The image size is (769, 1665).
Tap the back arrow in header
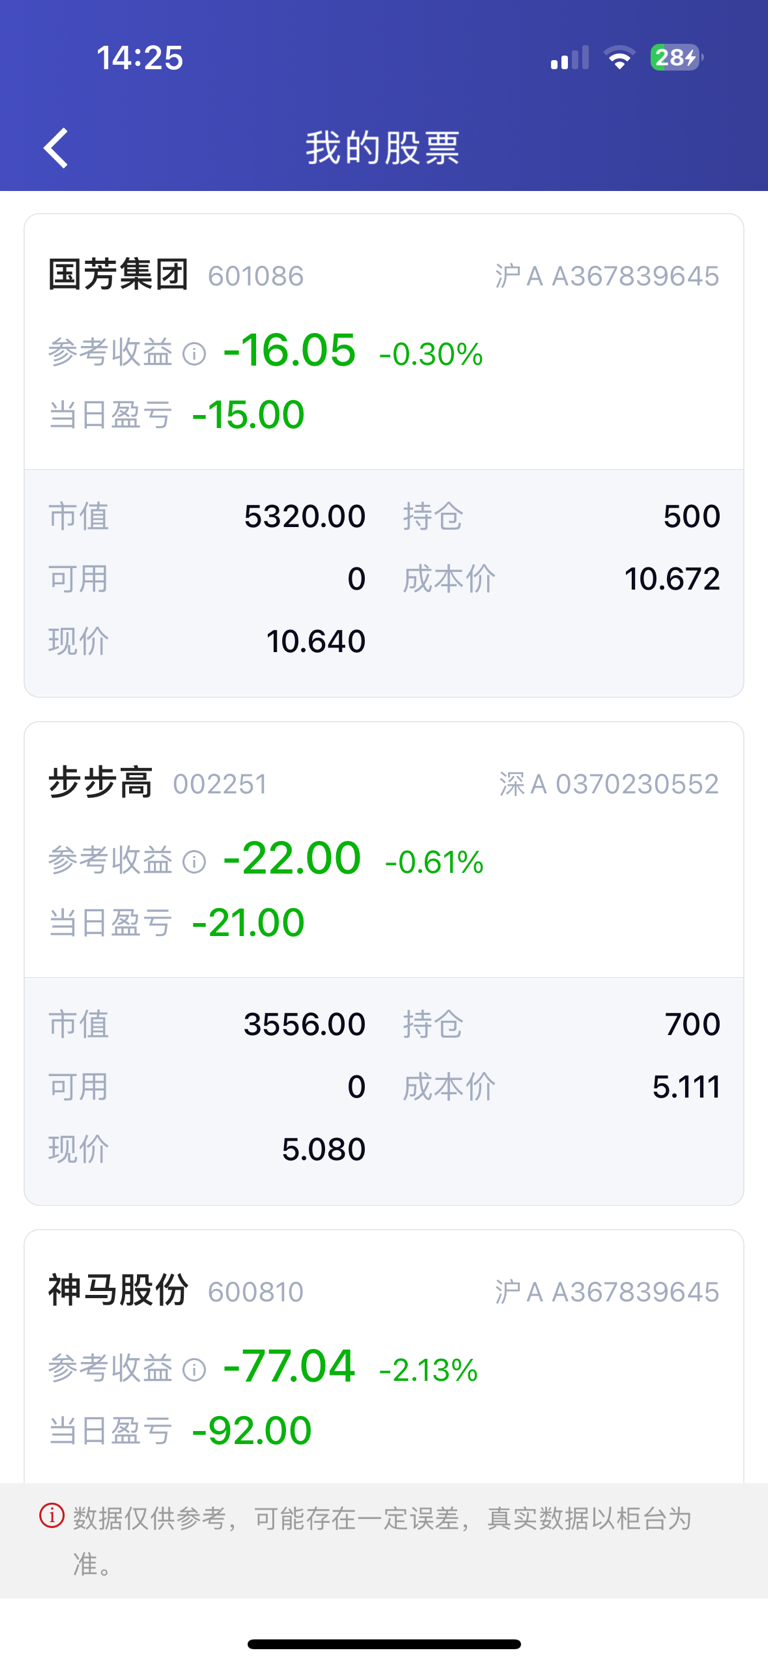[x=56, y=148]
